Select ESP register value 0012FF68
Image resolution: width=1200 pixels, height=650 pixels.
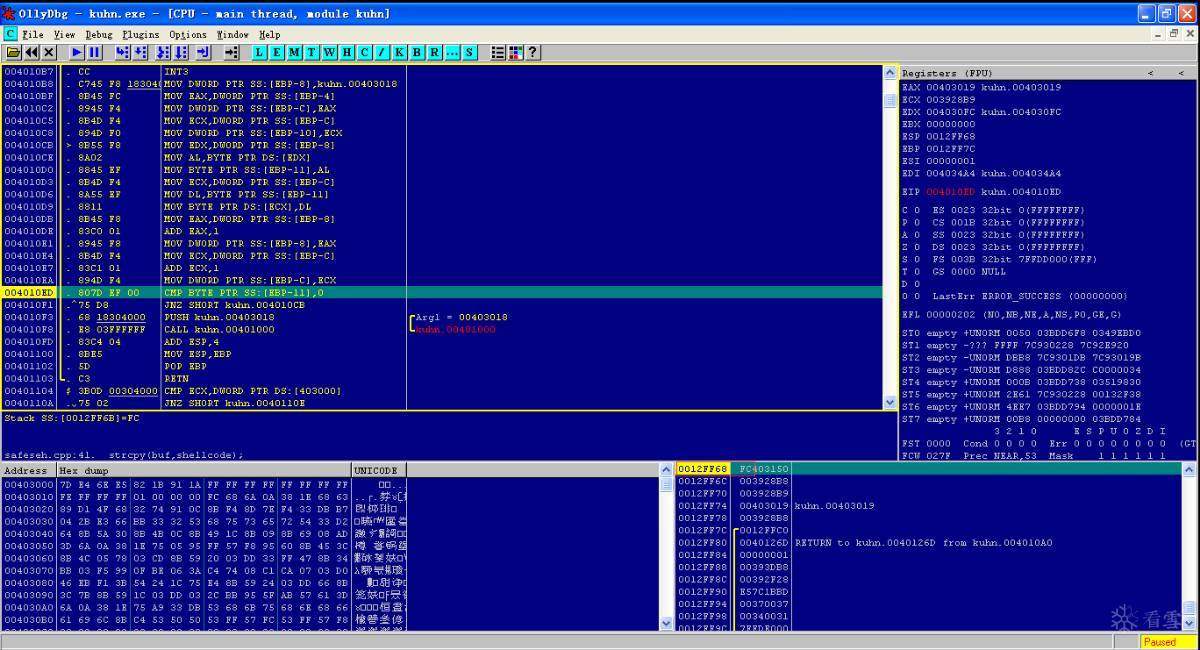[x=951, y=136]
